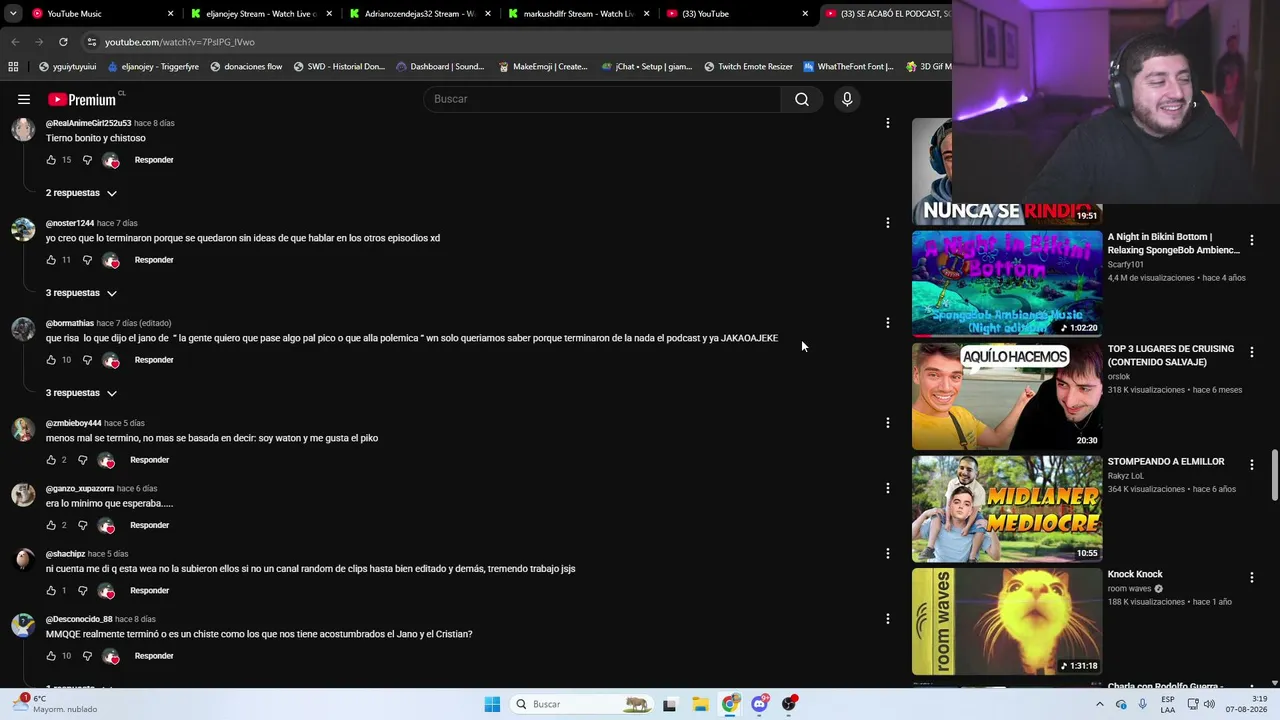Image resolution: width=1280 pixels, height=720 pixels.
Task: Reply to @noster1244's comment with Responder
Action: point(154,260)
